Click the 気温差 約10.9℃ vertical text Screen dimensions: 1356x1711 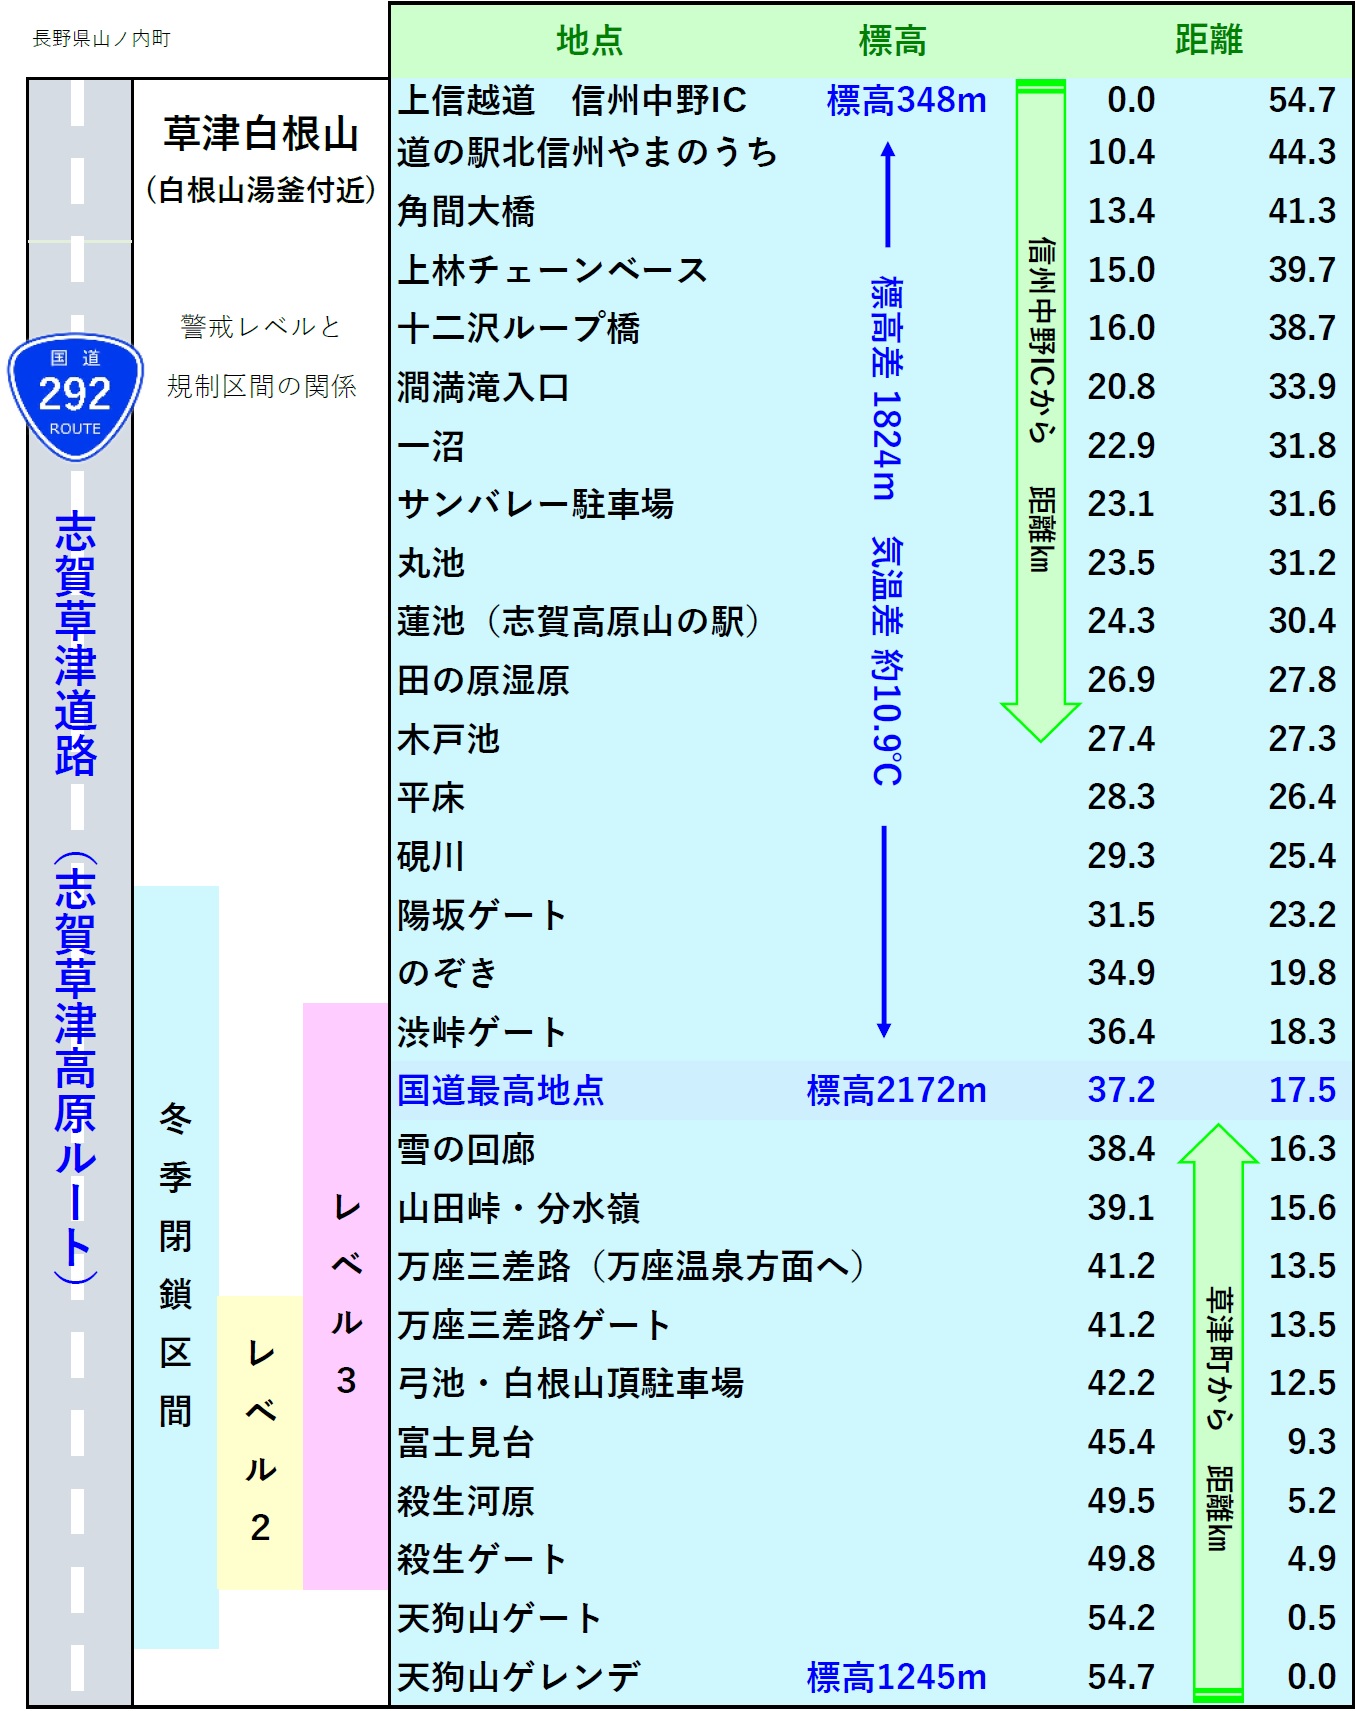(887, 662)
